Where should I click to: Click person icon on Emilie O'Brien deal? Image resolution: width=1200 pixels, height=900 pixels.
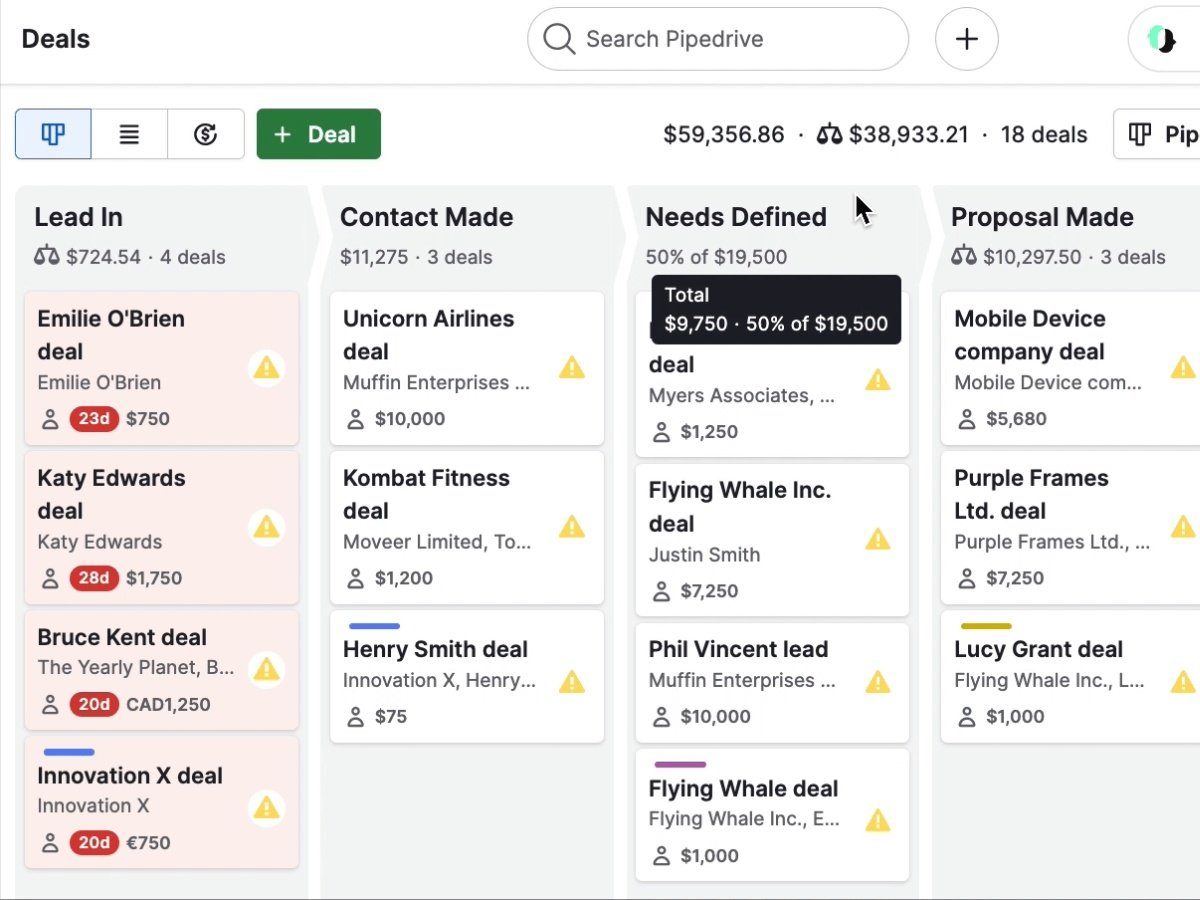tap(50, 419)
